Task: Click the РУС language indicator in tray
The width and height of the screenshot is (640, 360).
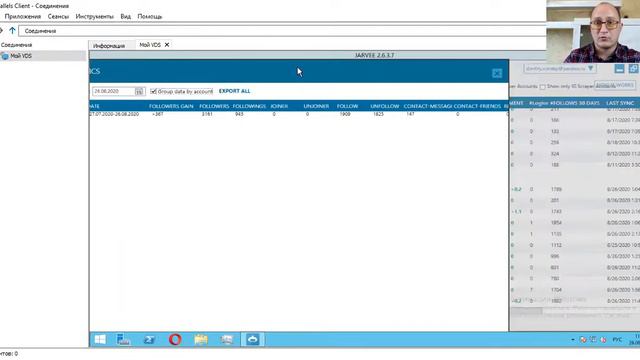Action: pos(617,340)
